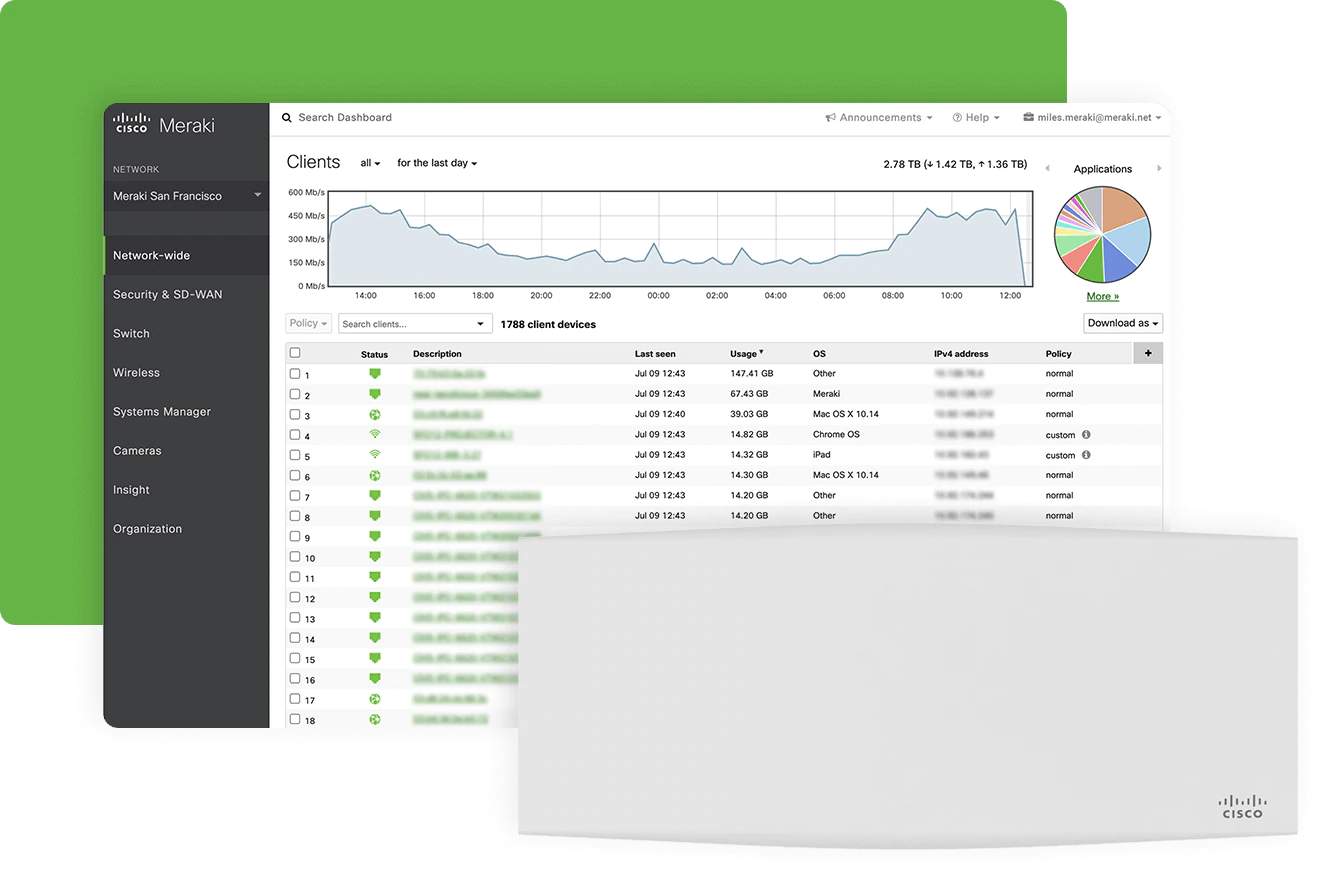Click wired status icon in row 1

(x=375, y=374)
